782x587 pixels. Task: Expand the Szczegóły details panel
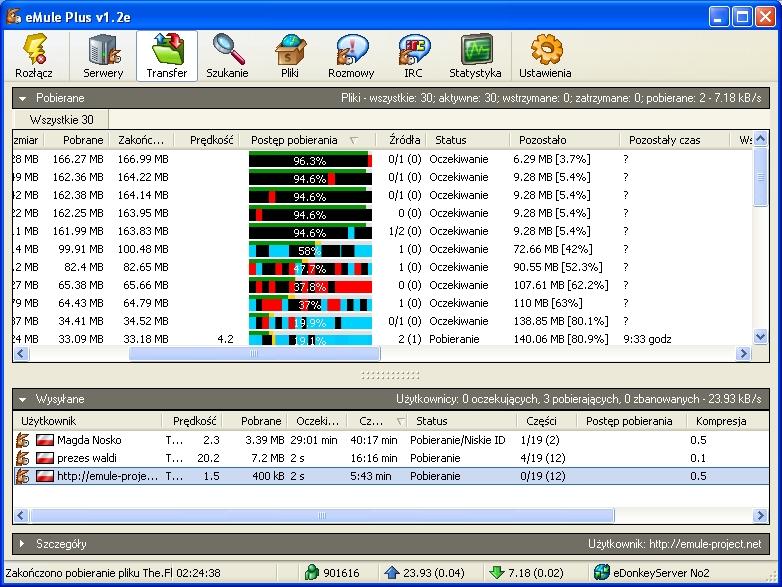[22, 544]
